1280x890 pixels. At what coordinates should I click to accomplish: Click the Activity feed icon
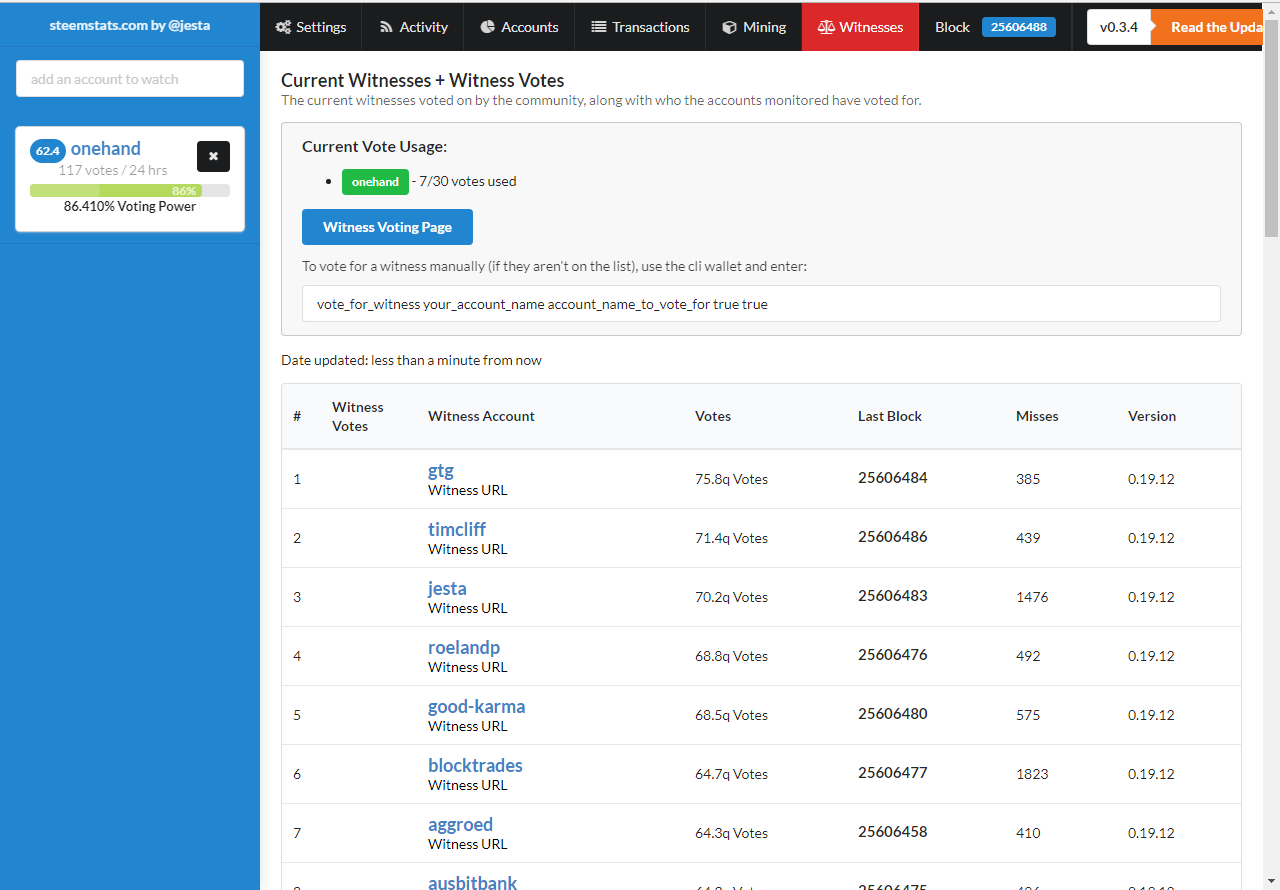tap(386, 28)
